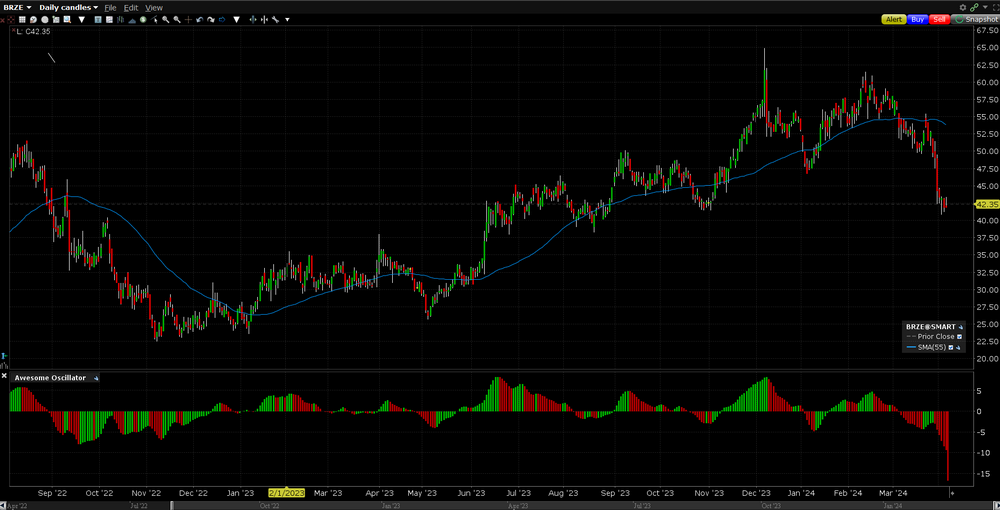This screenshot has width=1000, height=510.
Task: Click the undo arrow in chart toolbar
Action: pos(199,19)
